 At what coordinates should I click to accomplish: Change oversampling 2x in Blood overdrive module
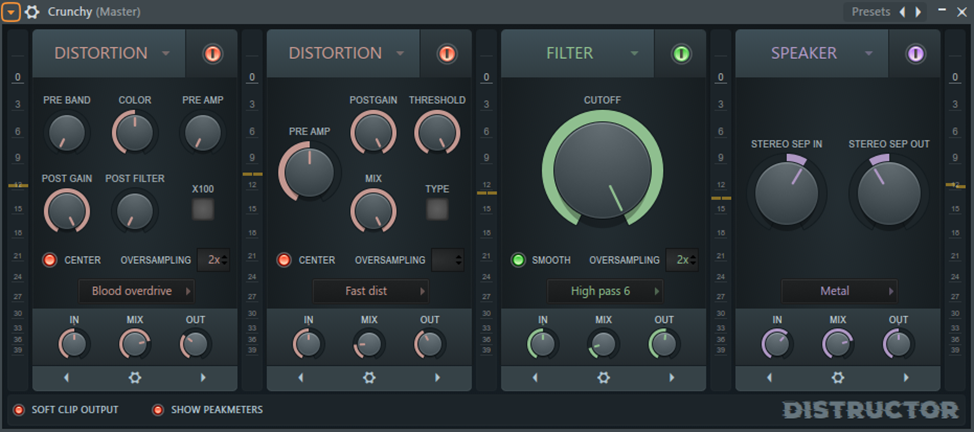(213, 260)
